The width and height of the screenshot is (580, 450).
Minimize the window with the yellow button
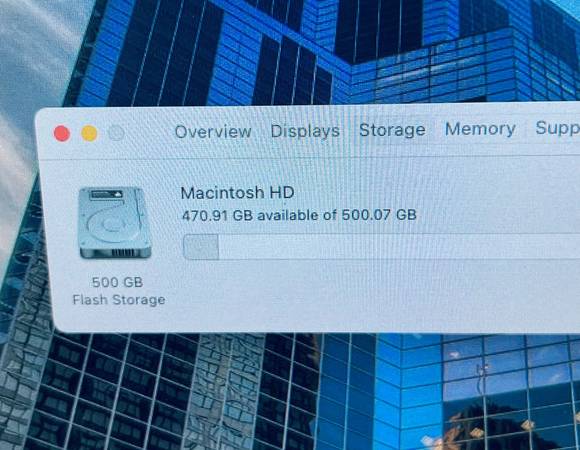click(x=89, y=133)
